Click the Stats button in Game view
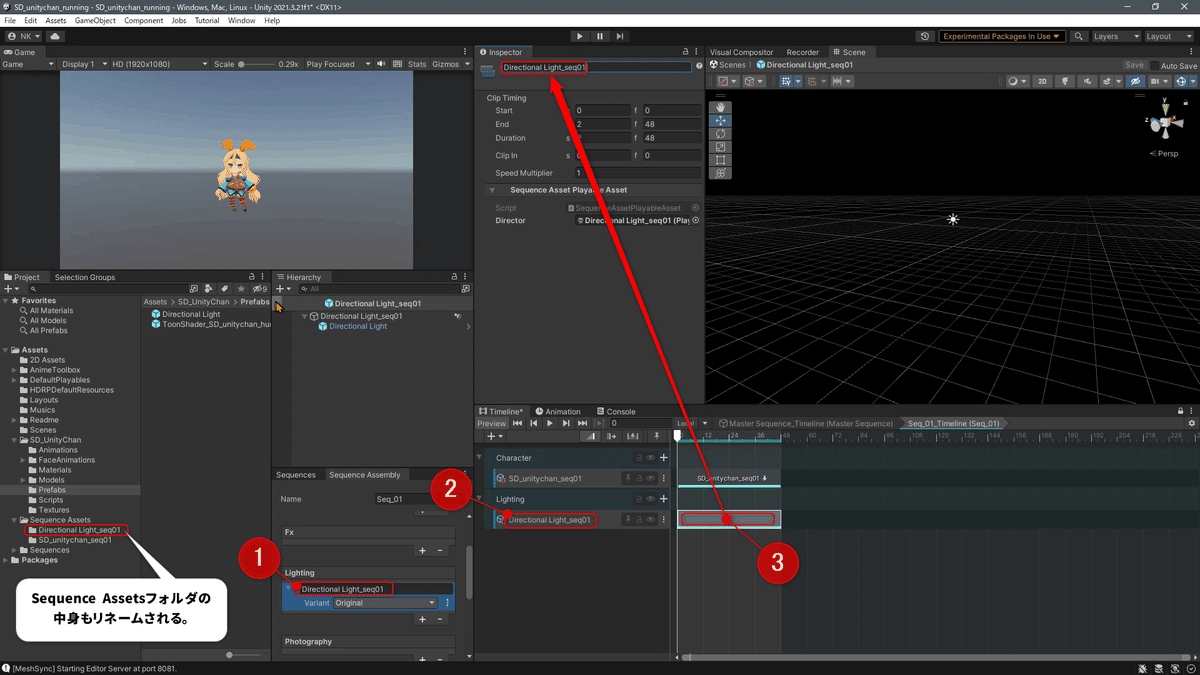Viewport: 1200px width, 675px height. click(x=417, y=64)
